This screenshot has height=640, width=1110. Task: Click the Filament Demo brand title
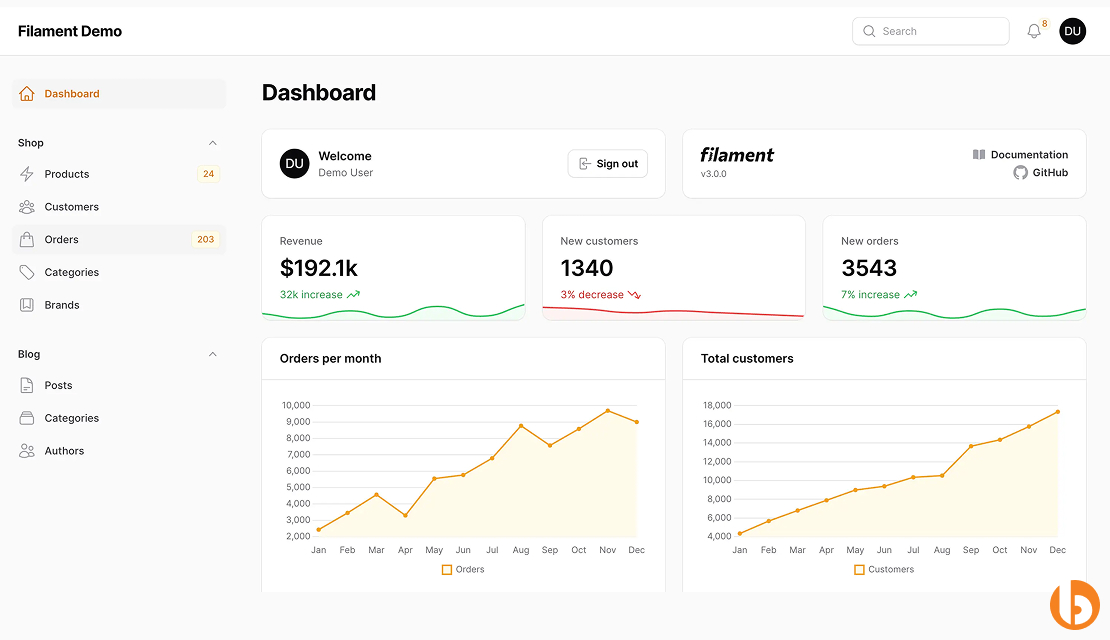(x=70, y=31)
